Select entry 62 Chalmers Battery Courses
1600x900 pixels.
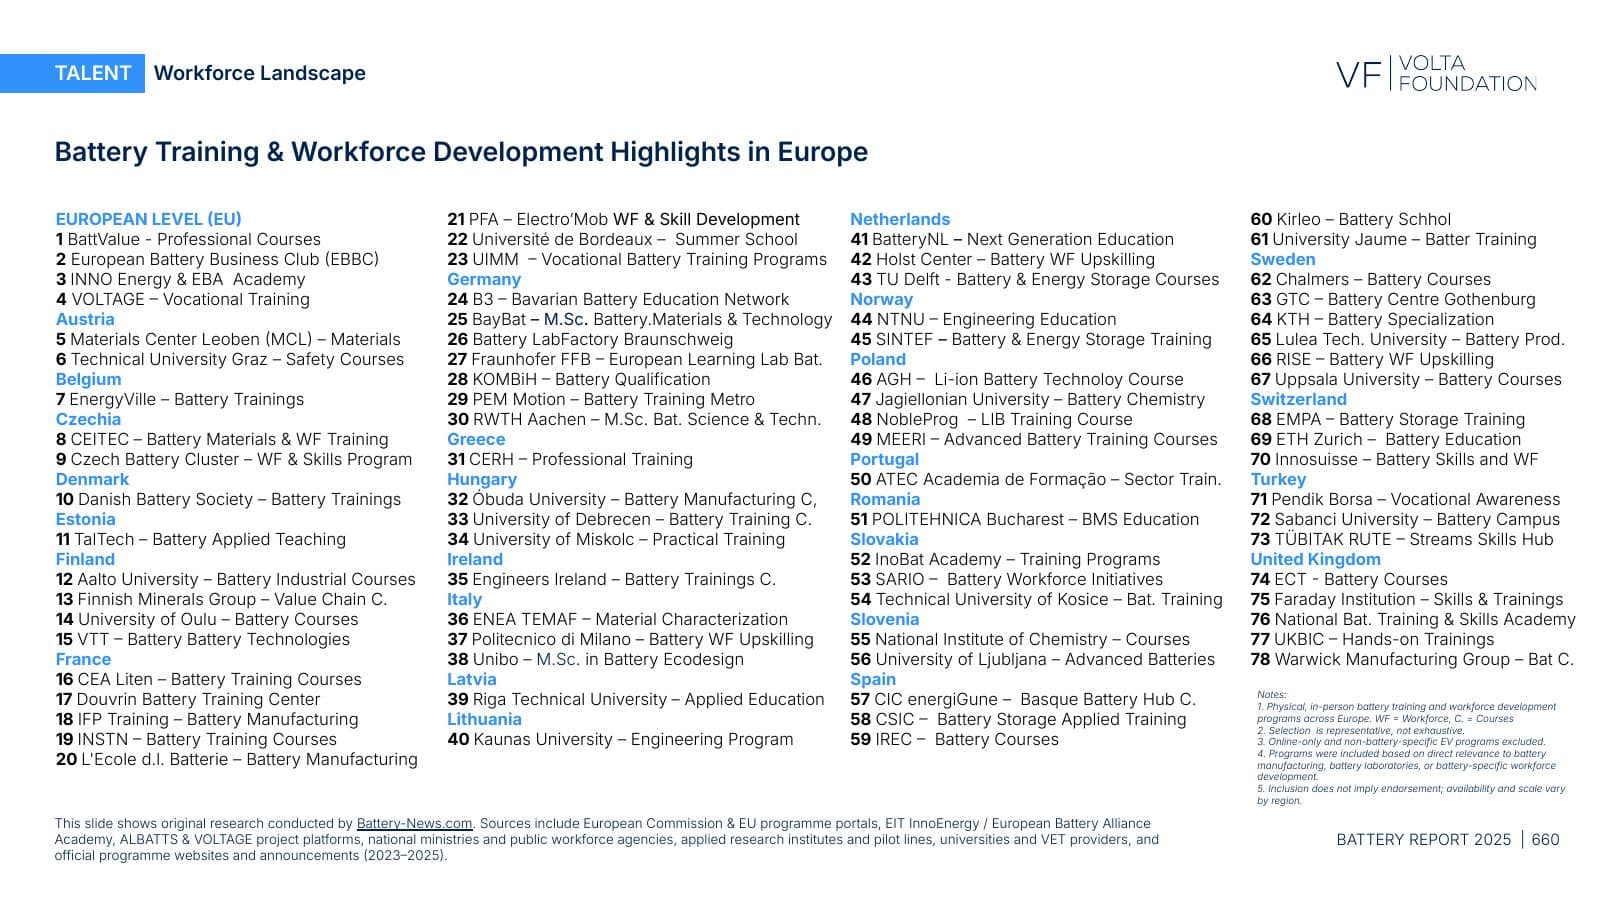[1371, 279]
